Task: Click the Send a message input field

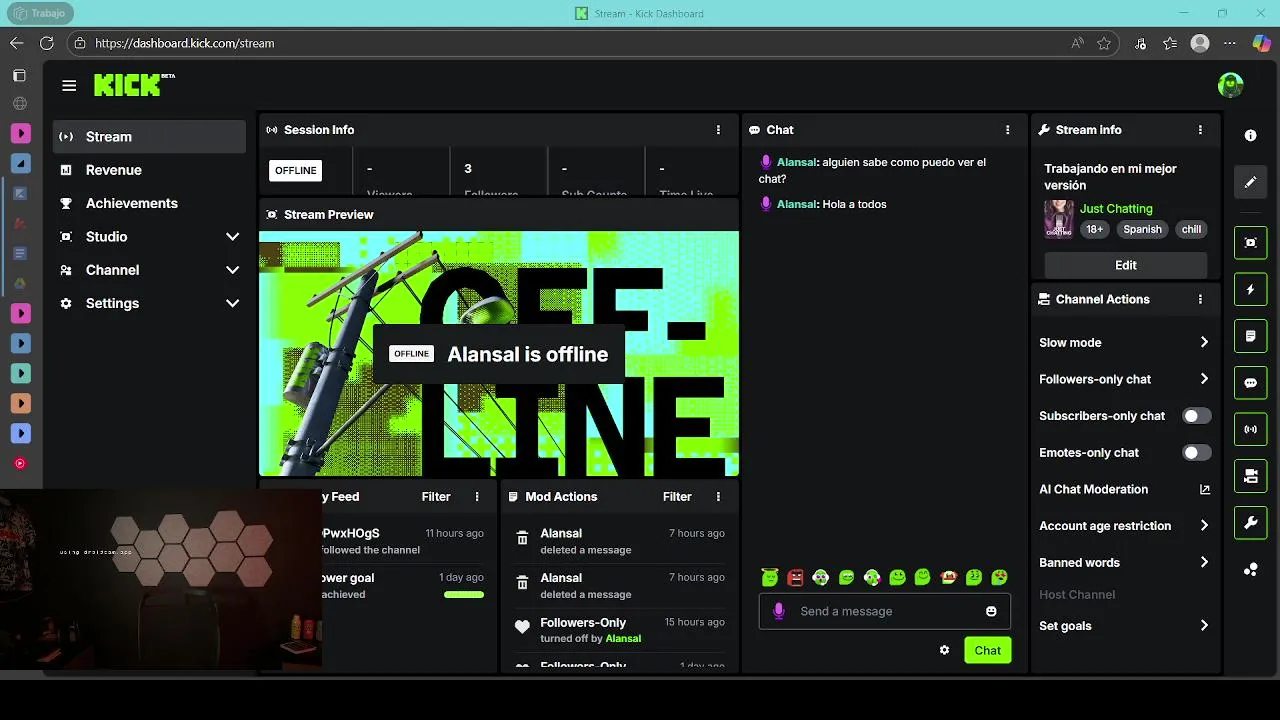Action: tap(885, 611)
